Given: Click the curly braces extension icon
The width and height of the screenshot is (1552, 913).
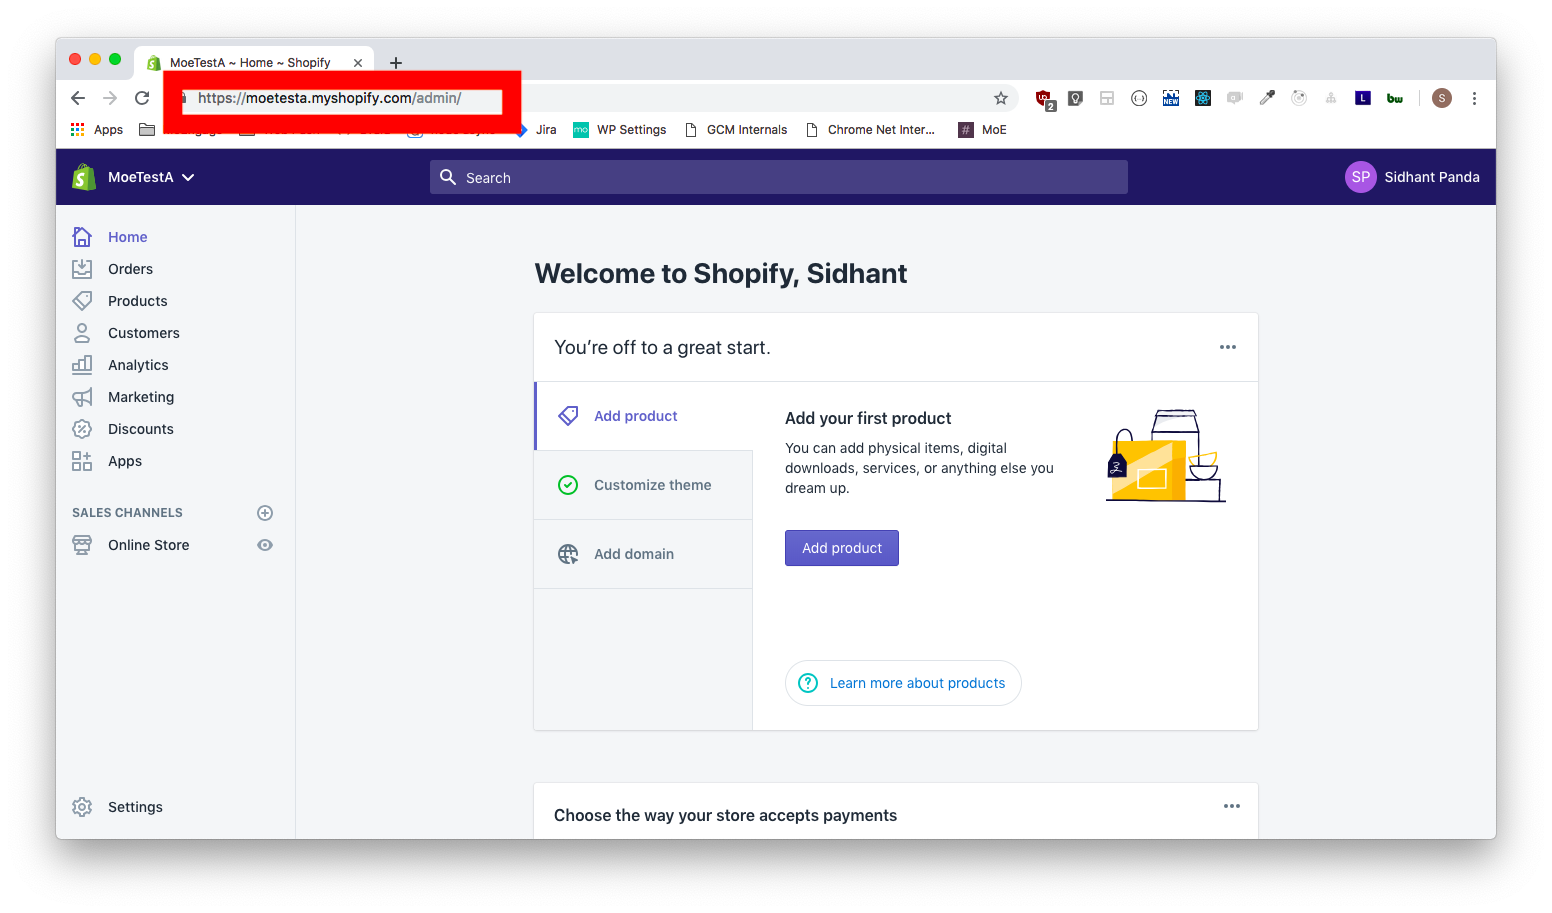Looking at the screenshot, I should point(1139,98).
